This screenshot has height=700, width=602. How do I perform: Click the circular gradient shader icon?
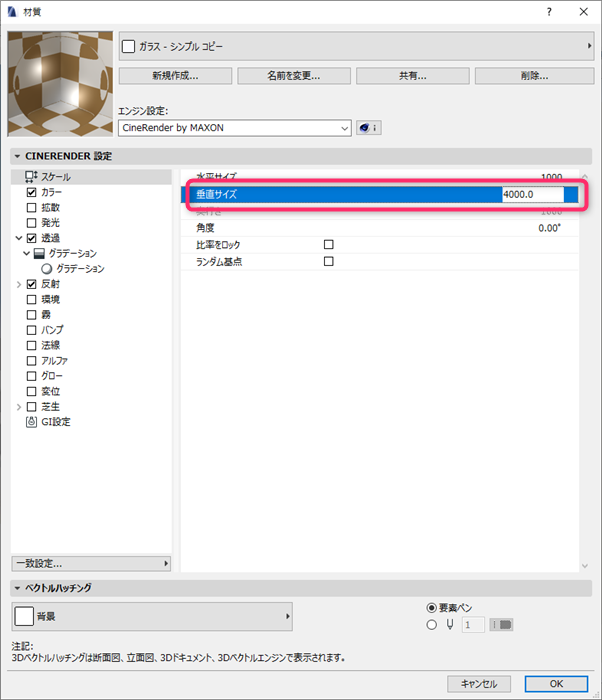47,269
